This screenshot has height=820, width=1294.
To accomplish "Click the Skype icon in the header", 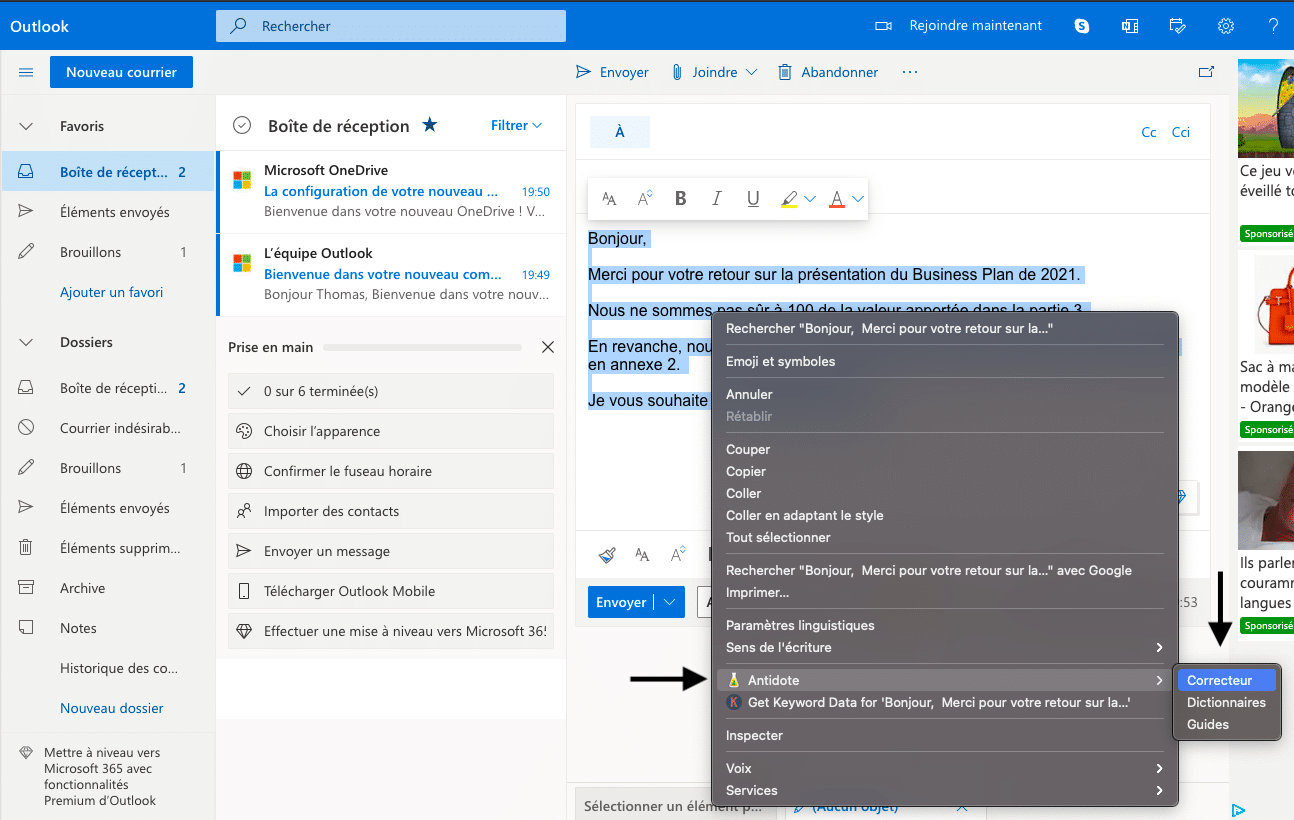I will tap(1082, 26).
